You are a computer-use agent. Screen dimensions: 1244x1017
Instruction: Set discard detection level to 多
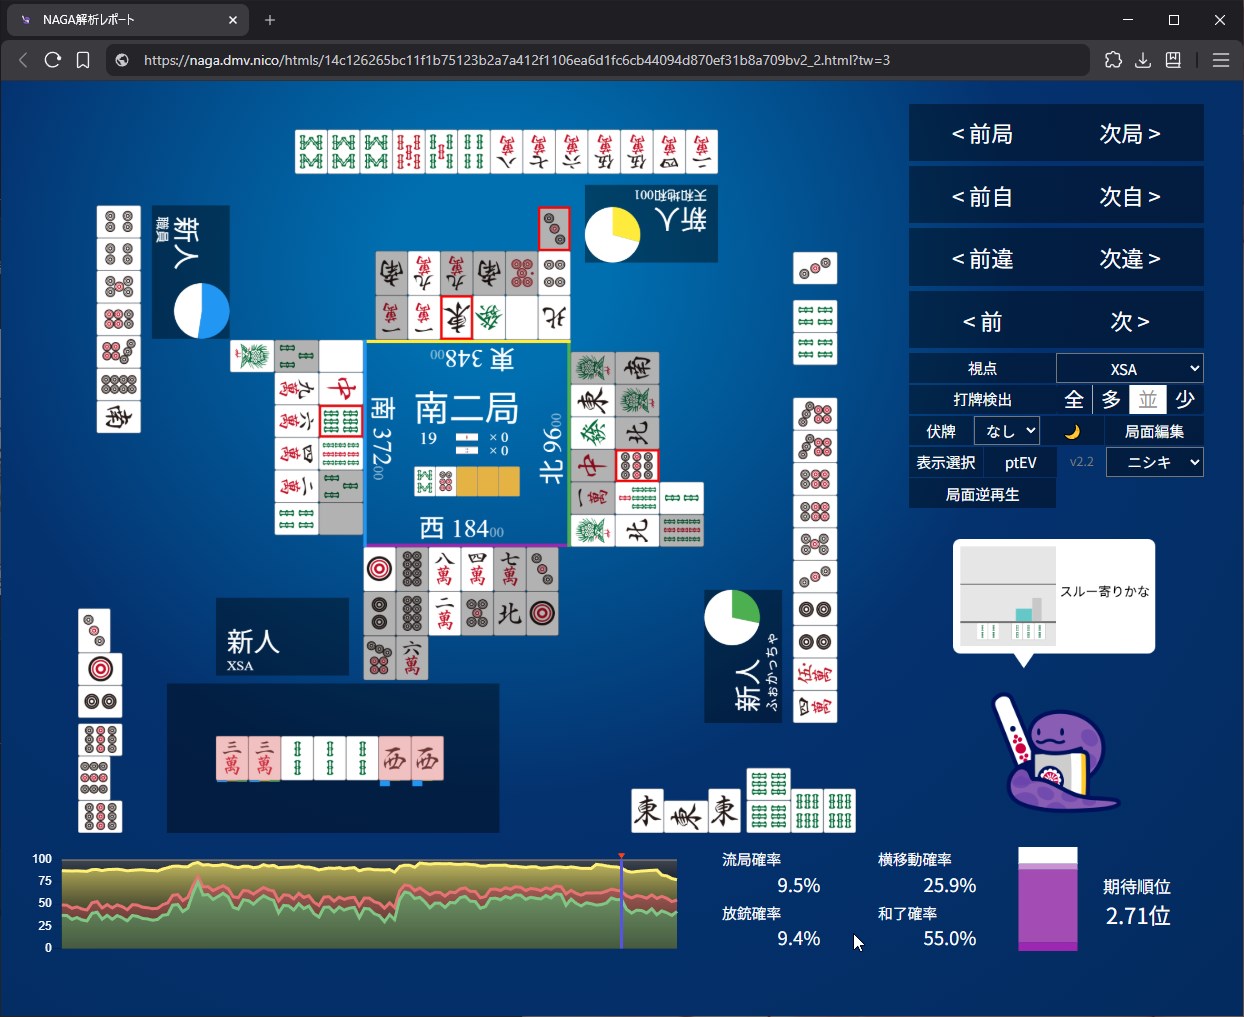[1111, 400]
